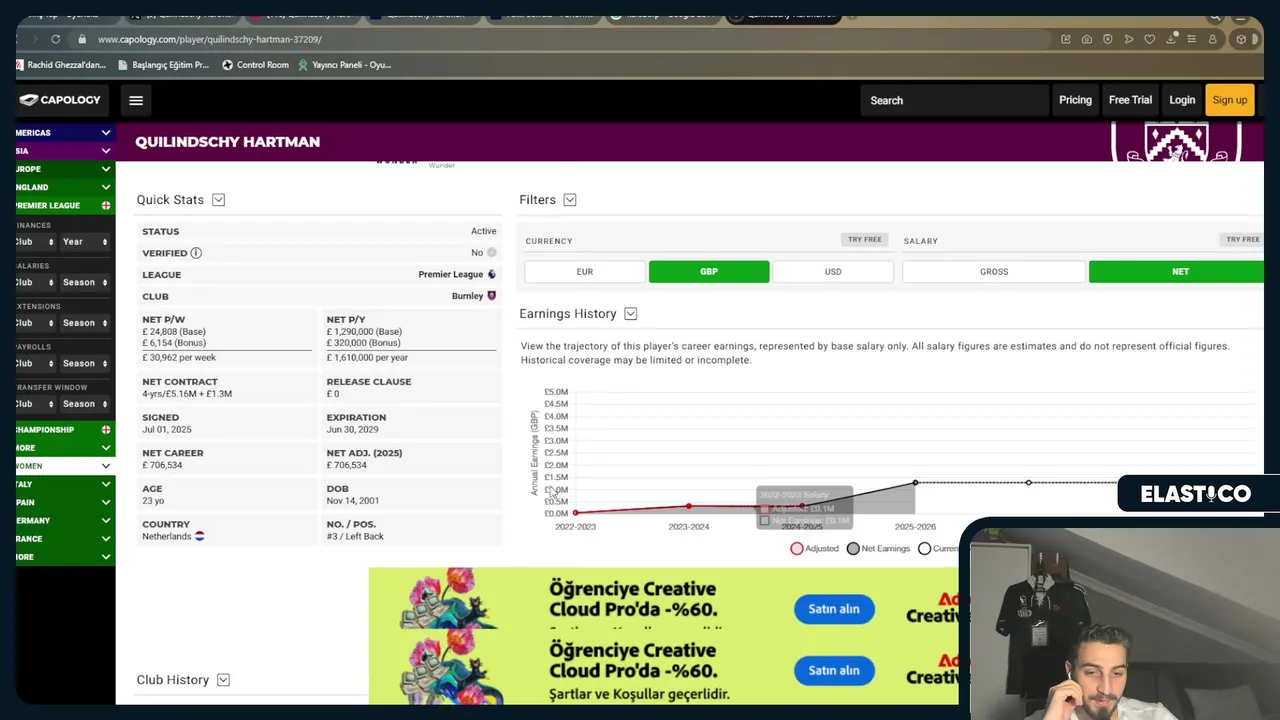Open the Pricing page

pos(1075,100)
